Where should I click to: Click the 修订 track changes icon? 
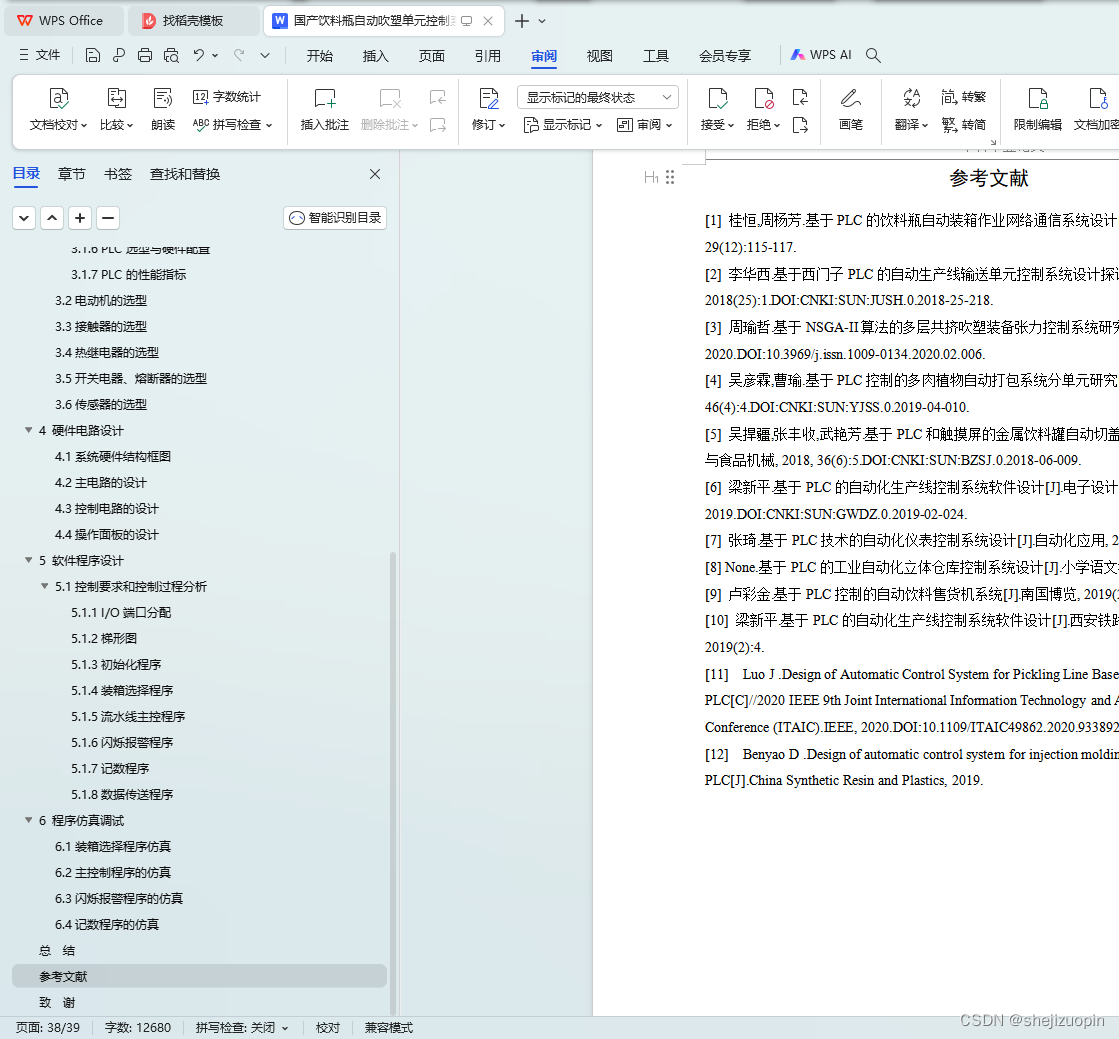489,99
